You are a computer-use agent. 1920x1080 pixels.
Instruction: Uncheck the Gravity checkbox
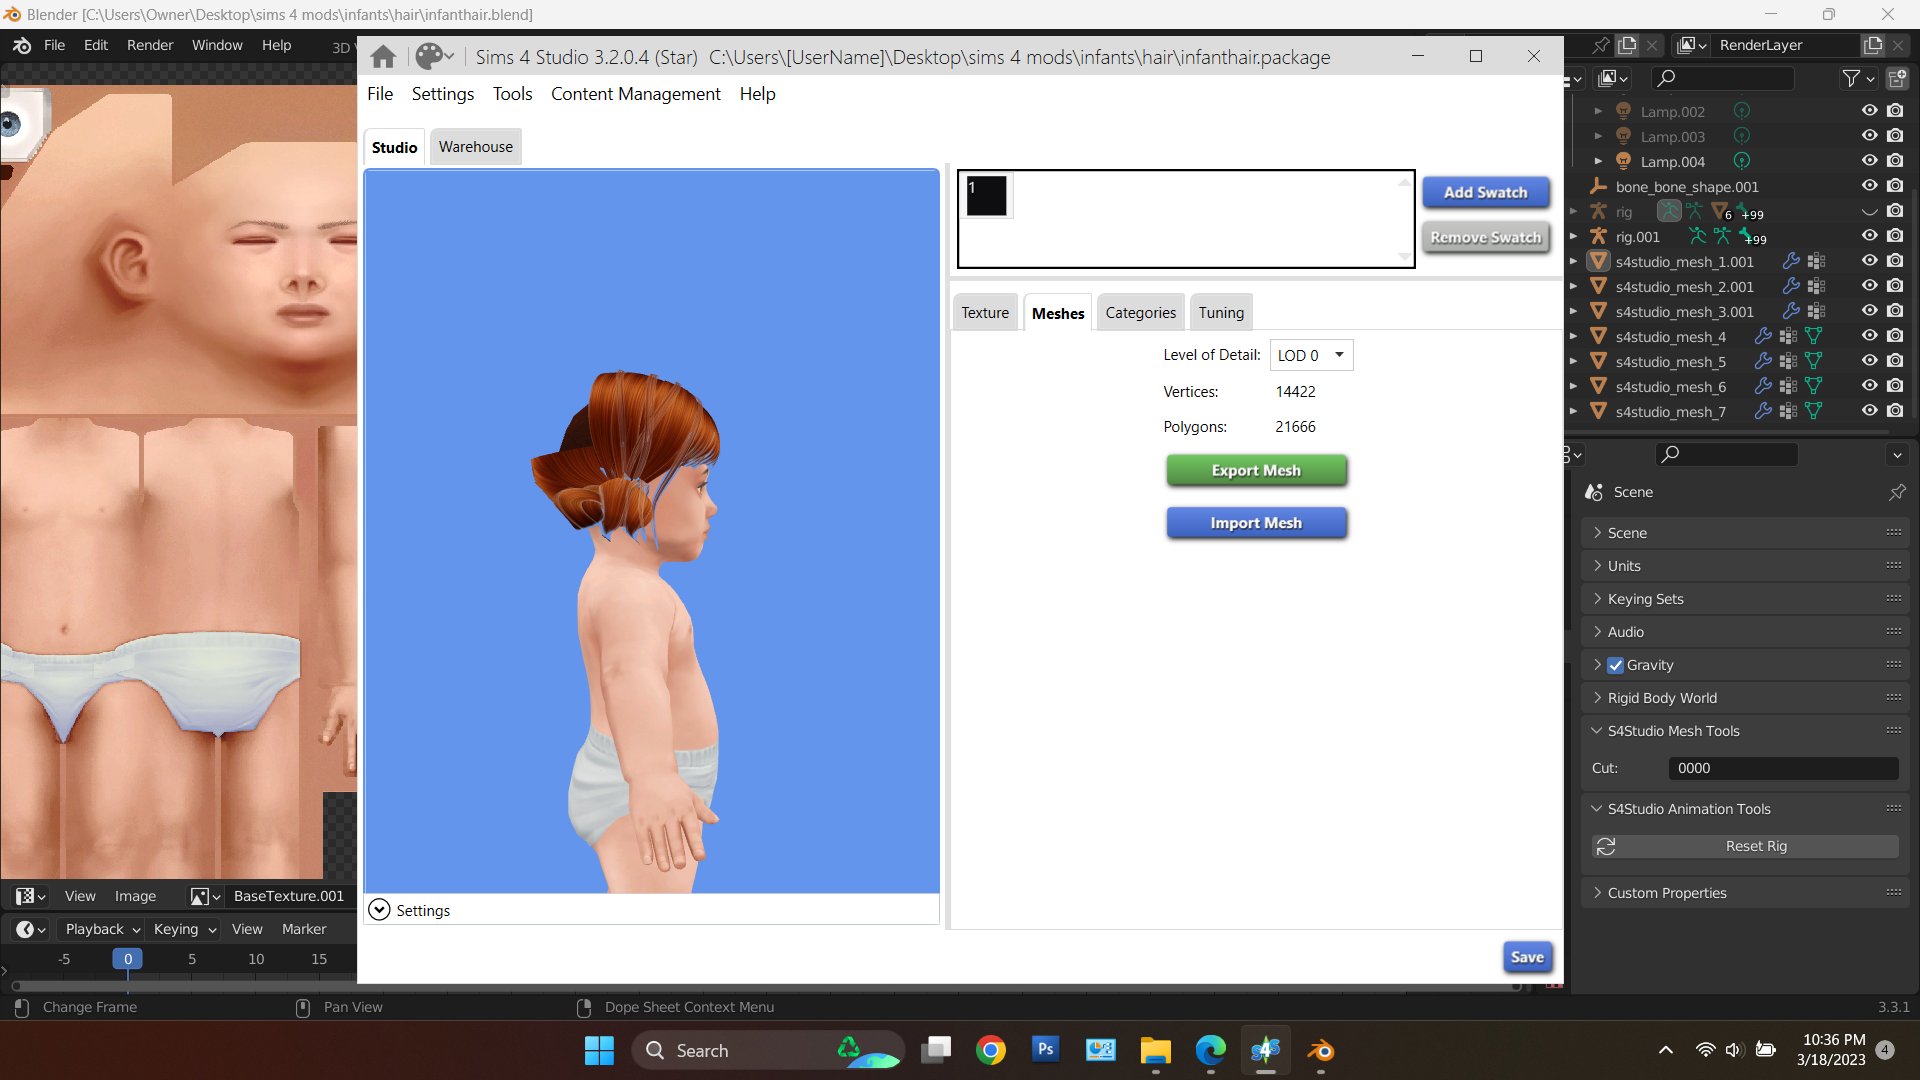click(1615, 665)
